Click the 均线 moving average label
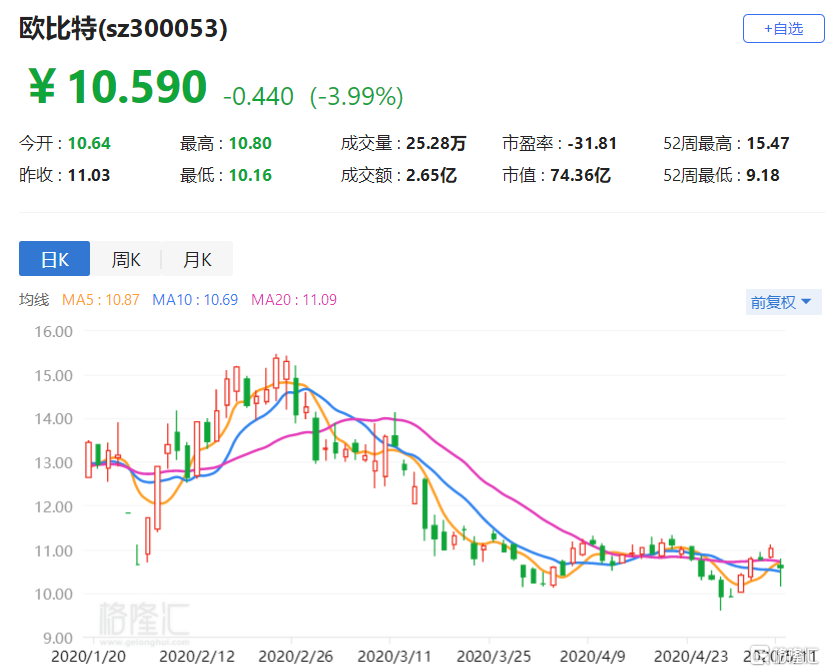Screen dimensions: 825x672 pyautogui.click(x=34, y=299)
